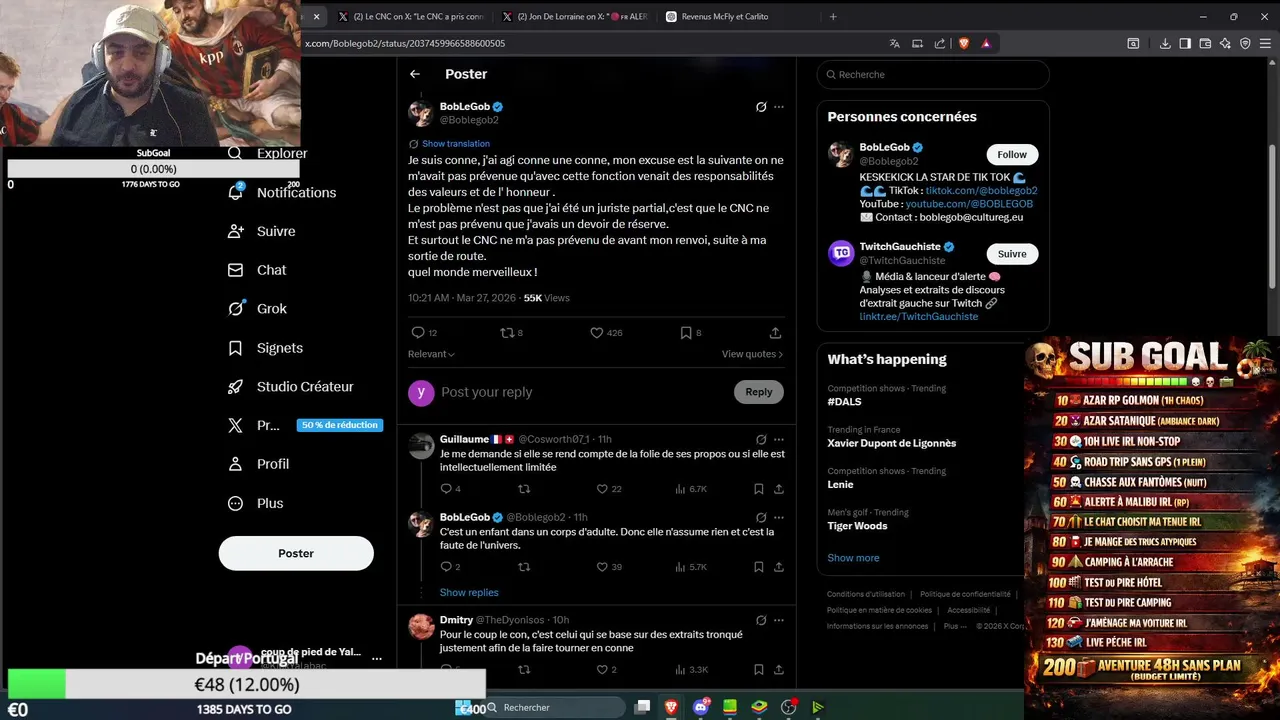Open Xavier Dupont de Ligonnès trend
Image resolution: width=1280 pixels, height=720 pixels.
pos(892,443)
